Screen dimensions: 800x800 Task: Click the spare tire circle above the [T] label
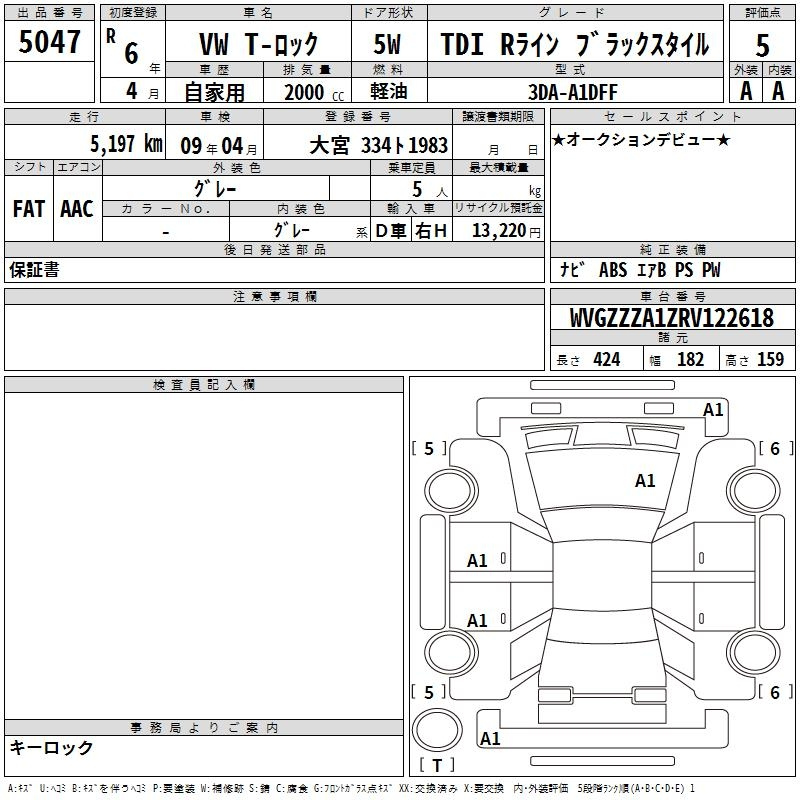pos(437,727)
